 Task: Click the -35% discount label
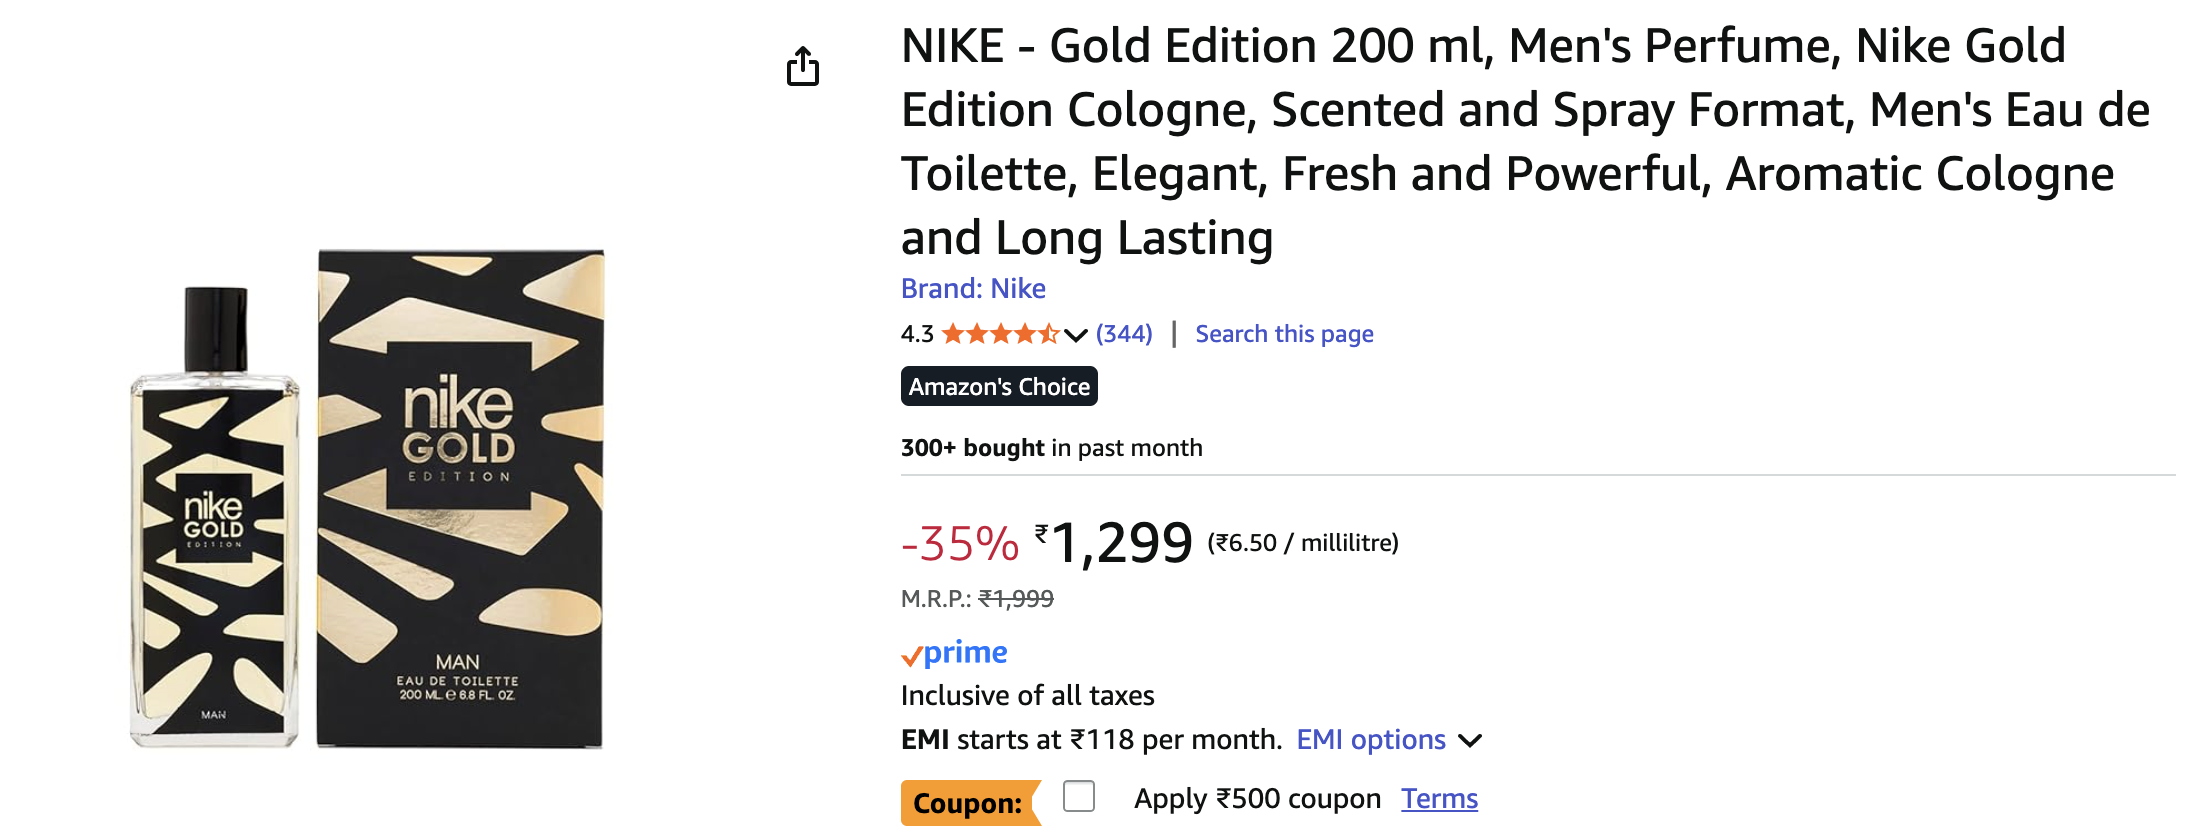(x=959, y=544)
